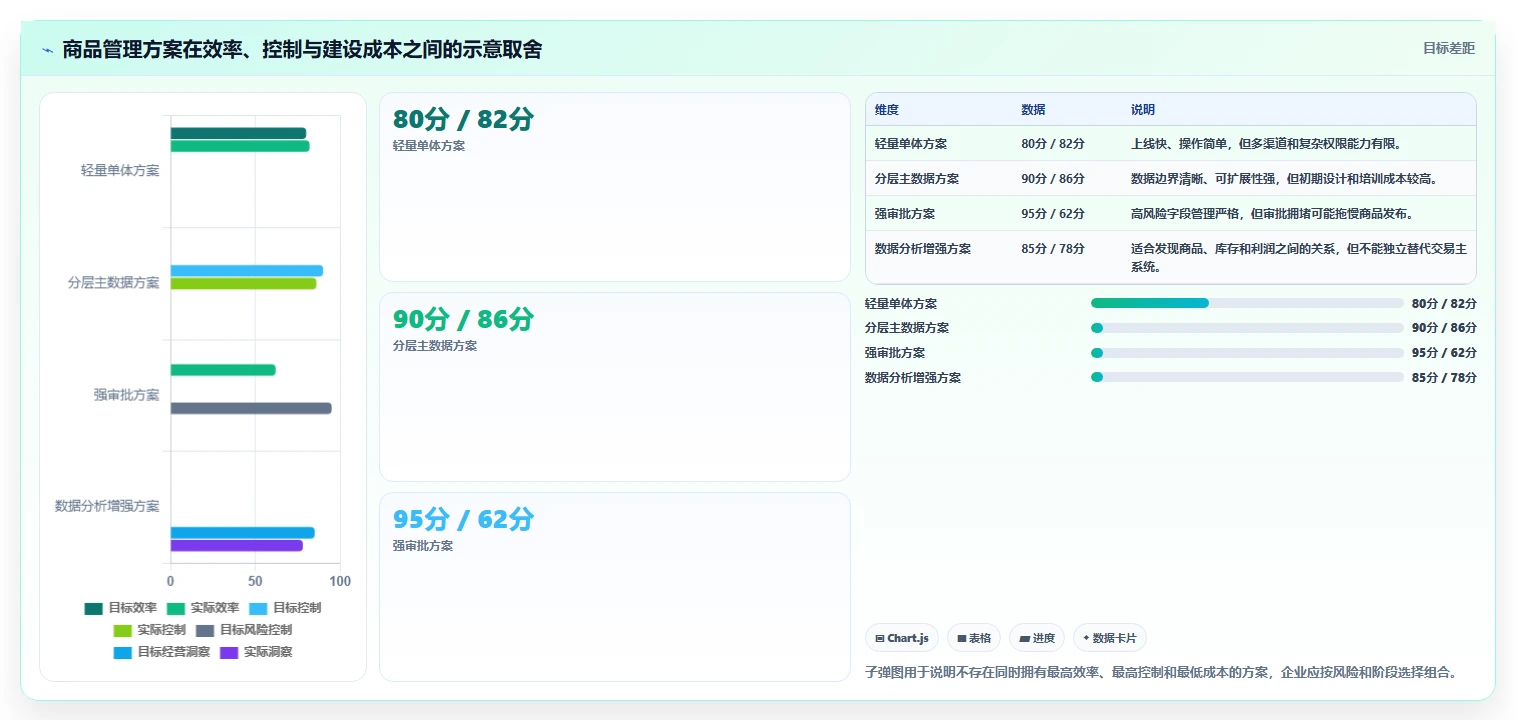Toggle the 实际控制 legend item

tap(149, 630)
